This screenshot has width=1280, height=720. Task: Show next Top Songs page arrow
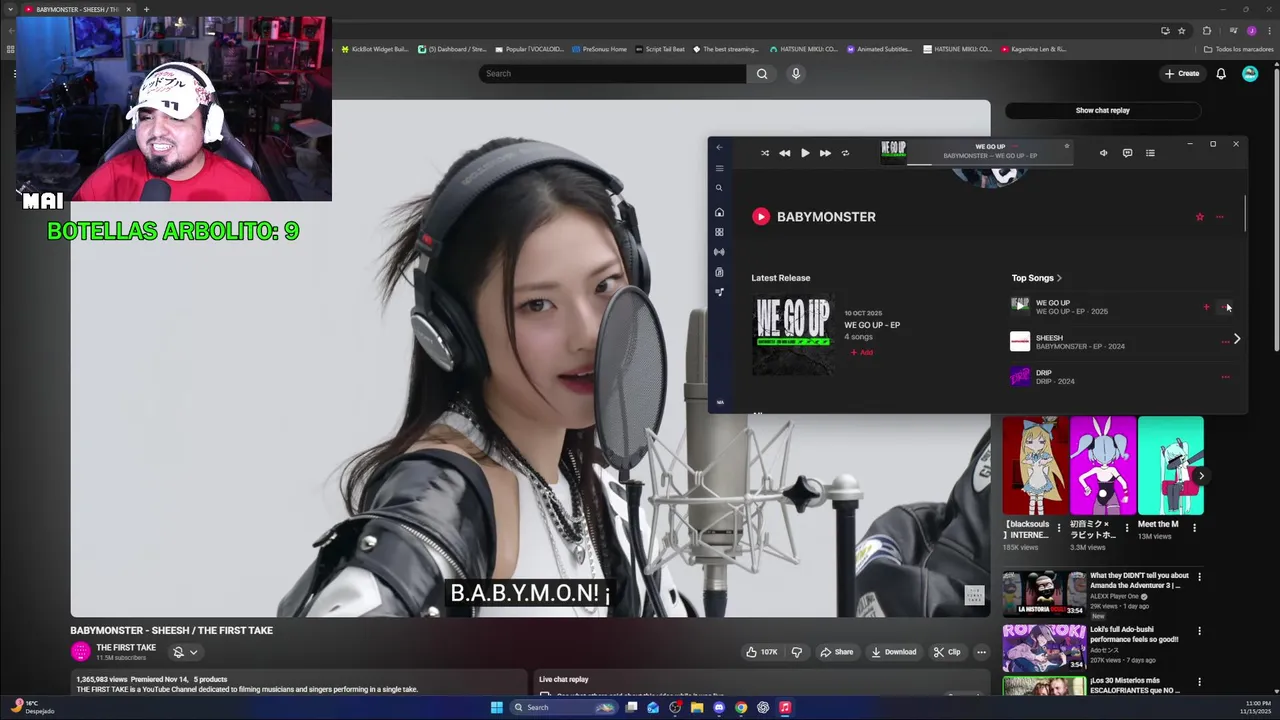(x=1237, y=339)
